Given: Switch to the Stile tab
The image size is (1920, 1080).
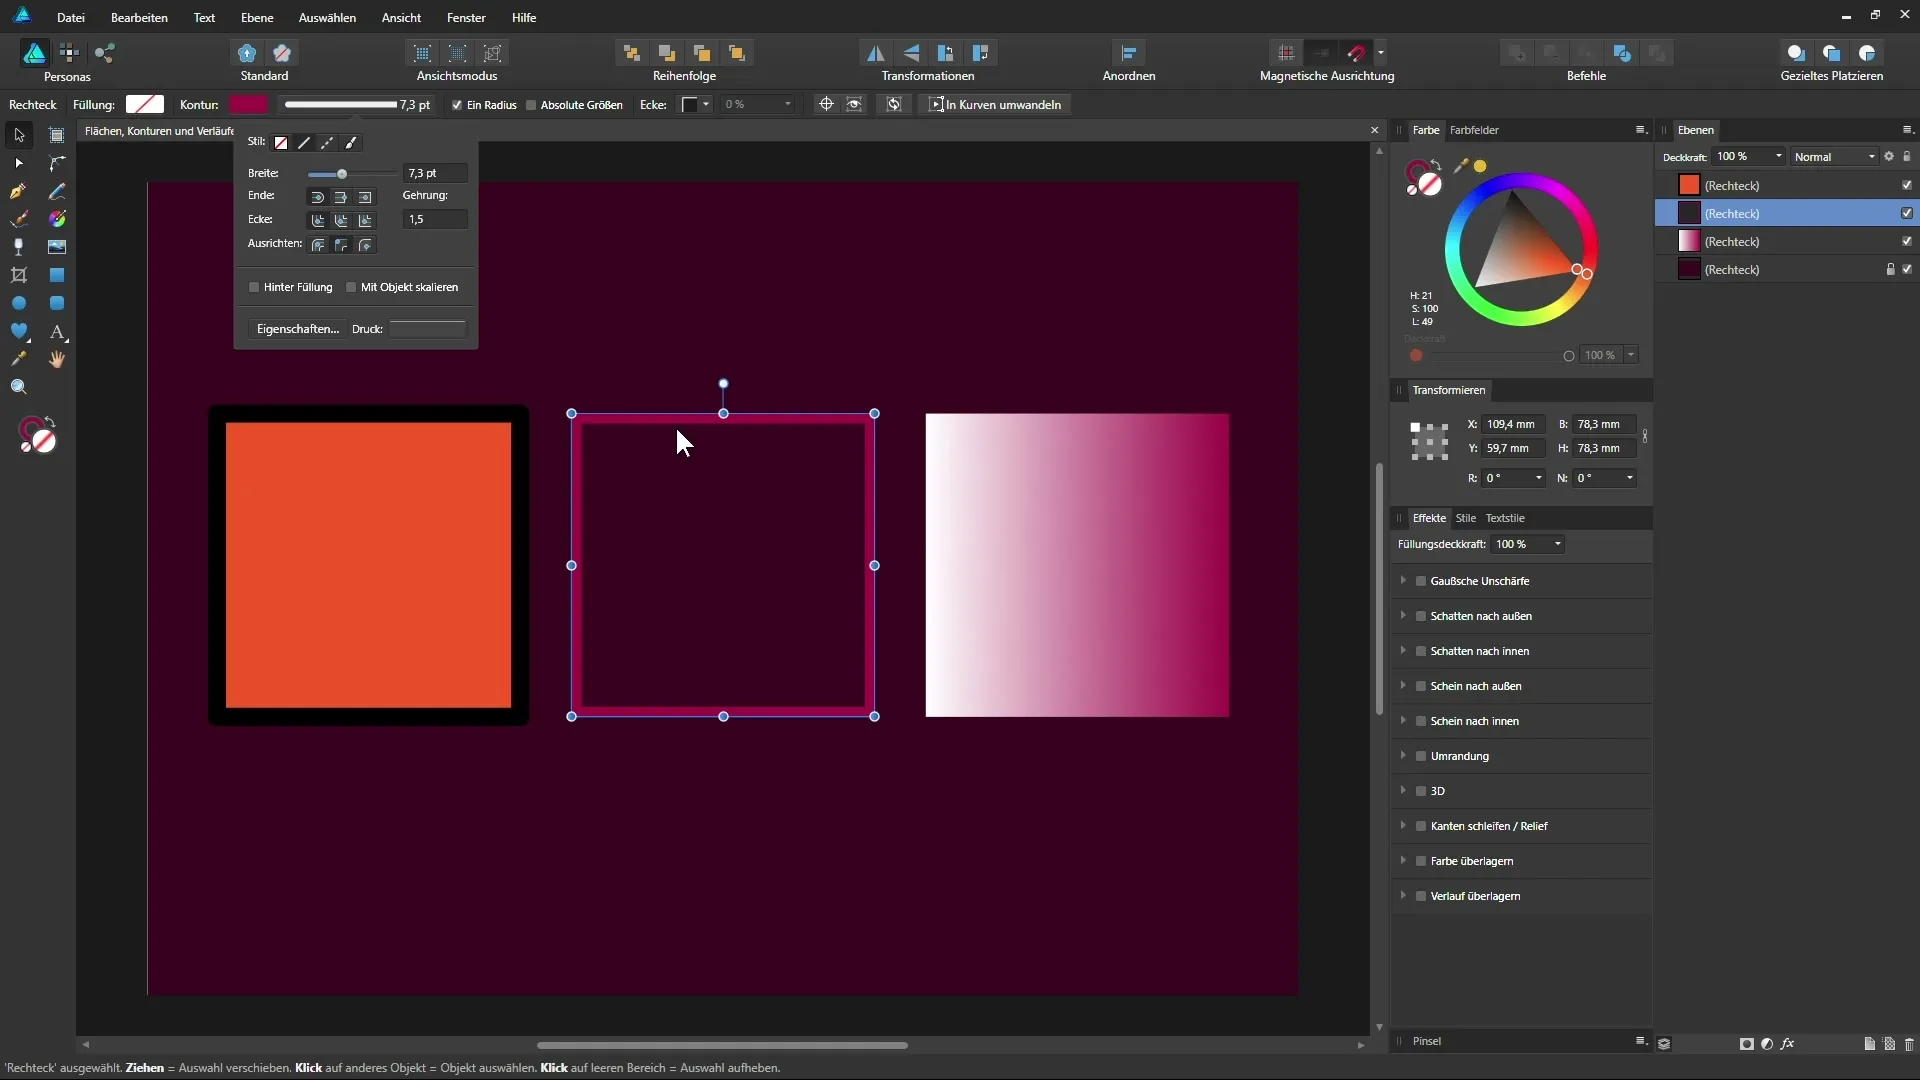Looking at the screenshot, I should (1465, 518).
